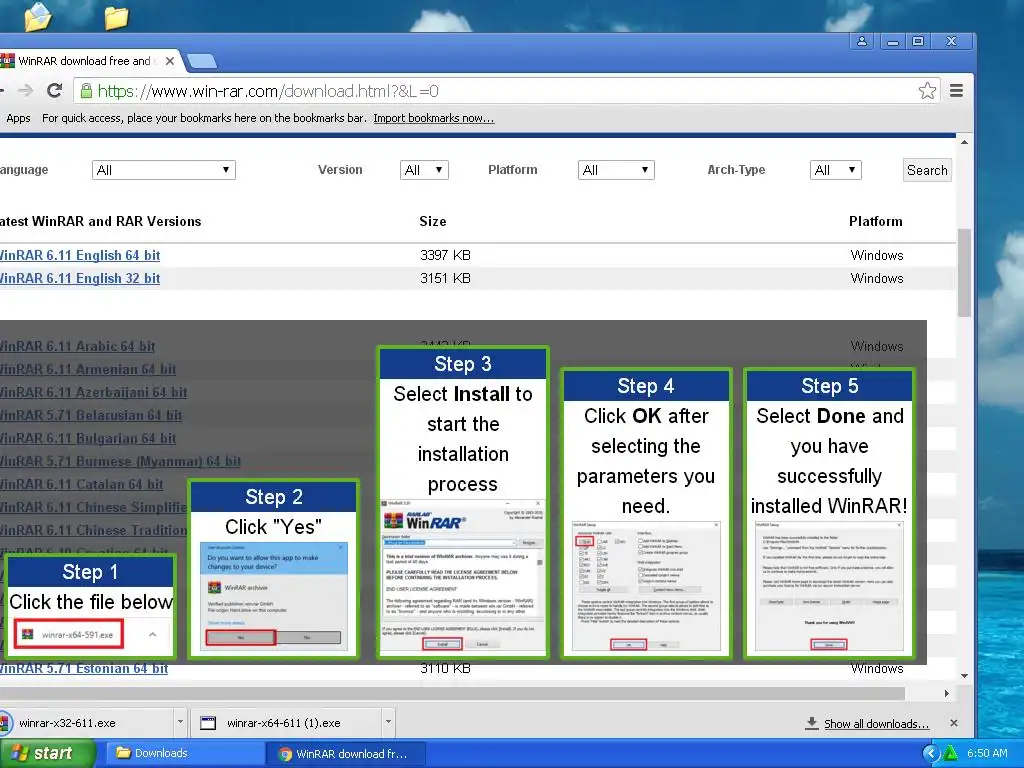Click the Size column header
Image resolution: width=1024 pixels, height=768 pixels.
tap(432, 221)
